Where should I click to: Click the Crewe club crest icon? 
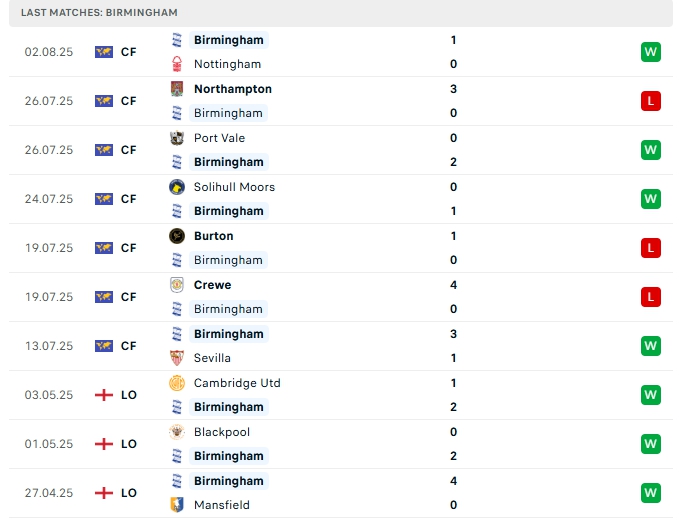coord(177,285)
